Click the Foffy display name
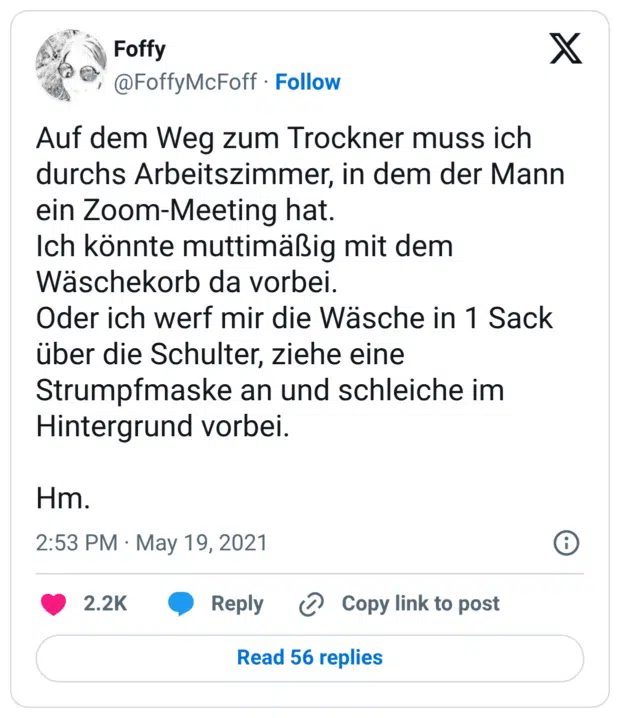Screen dimensions: 620x718 pyautogui.click(x=140, y=48)
